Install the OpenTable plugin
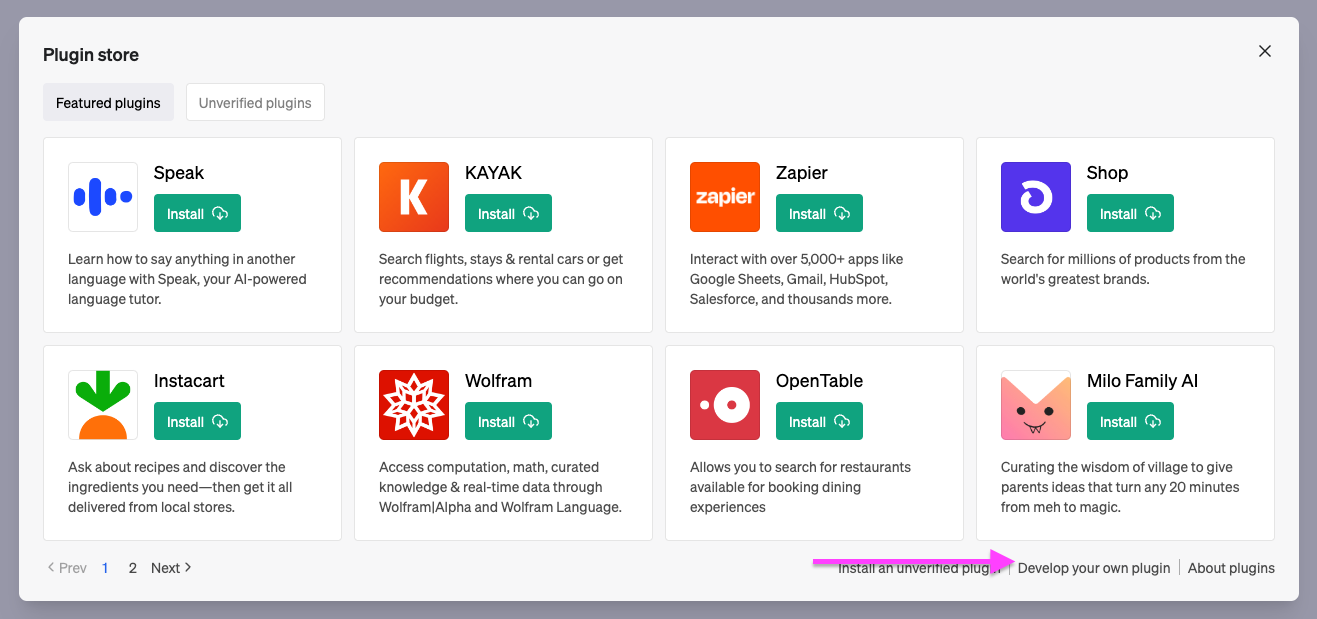Screen dimensions: 1317x619 (819, 422)
